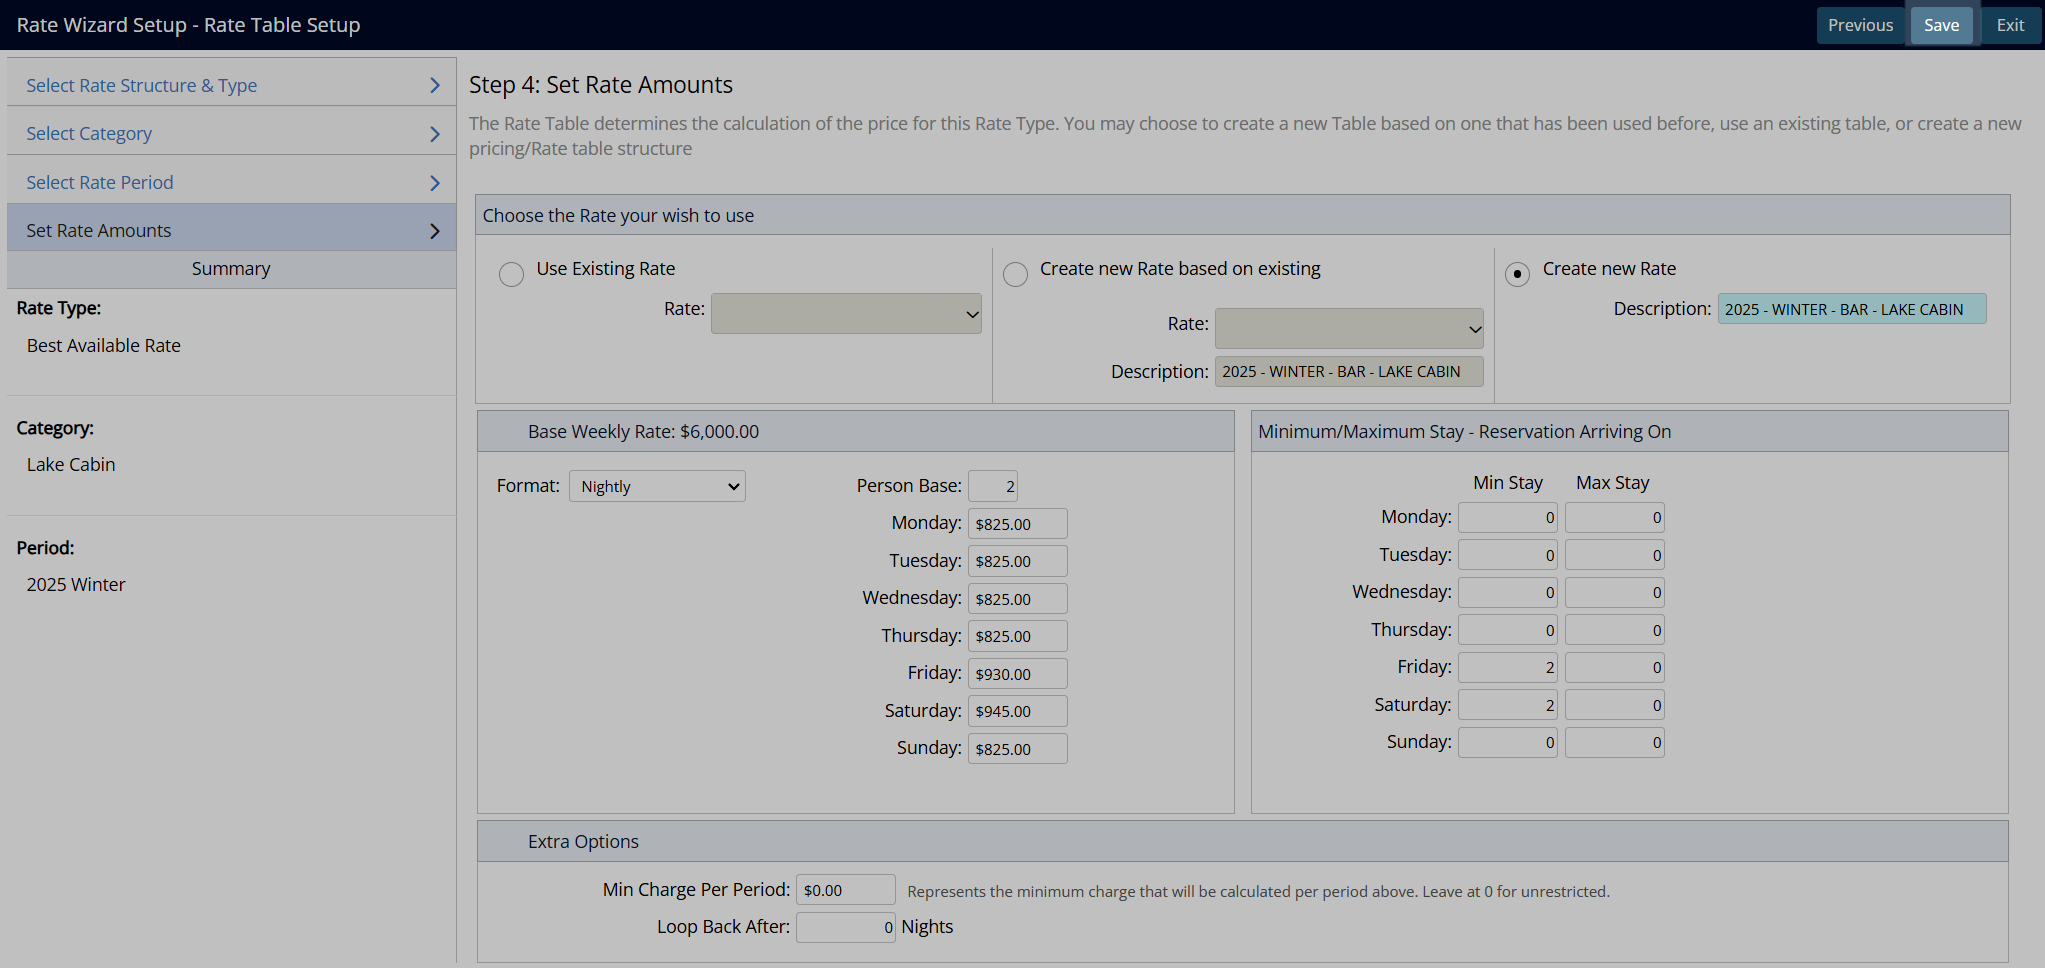Open the Set Rate Amounts step

[x=231, y=230]
